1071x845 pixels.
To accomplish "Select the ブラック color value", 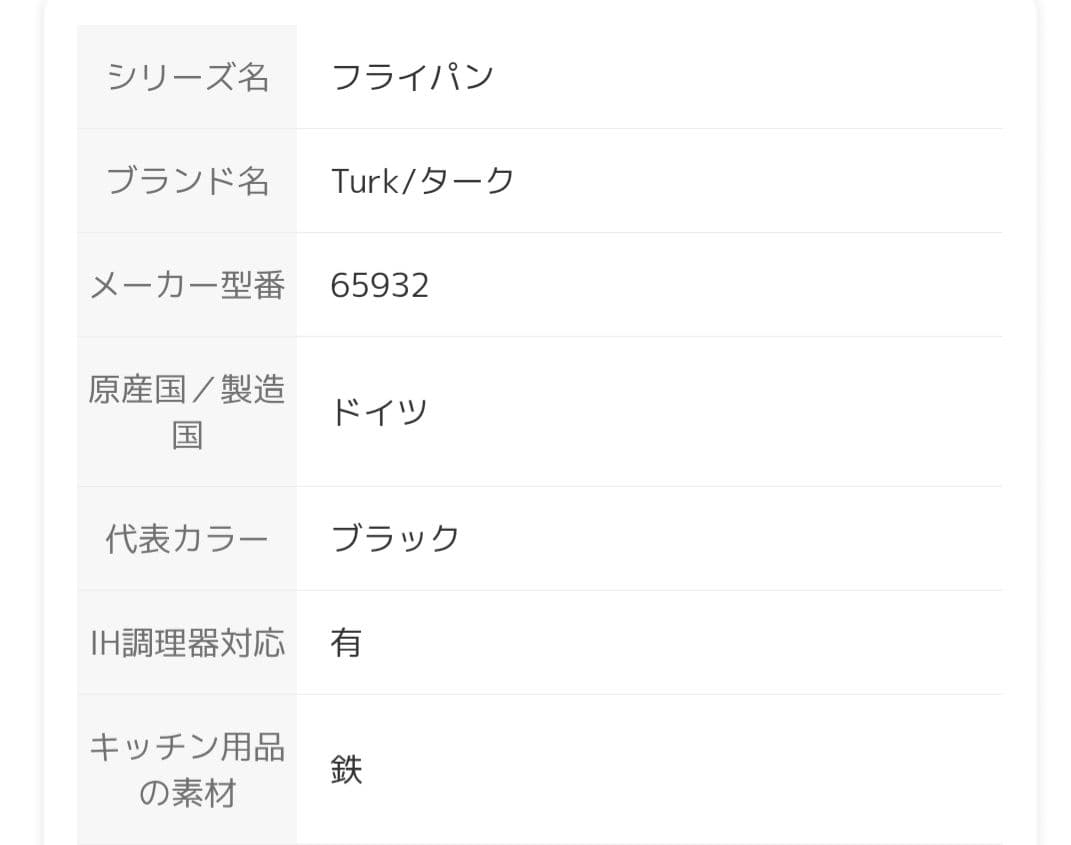I will 395,539.
